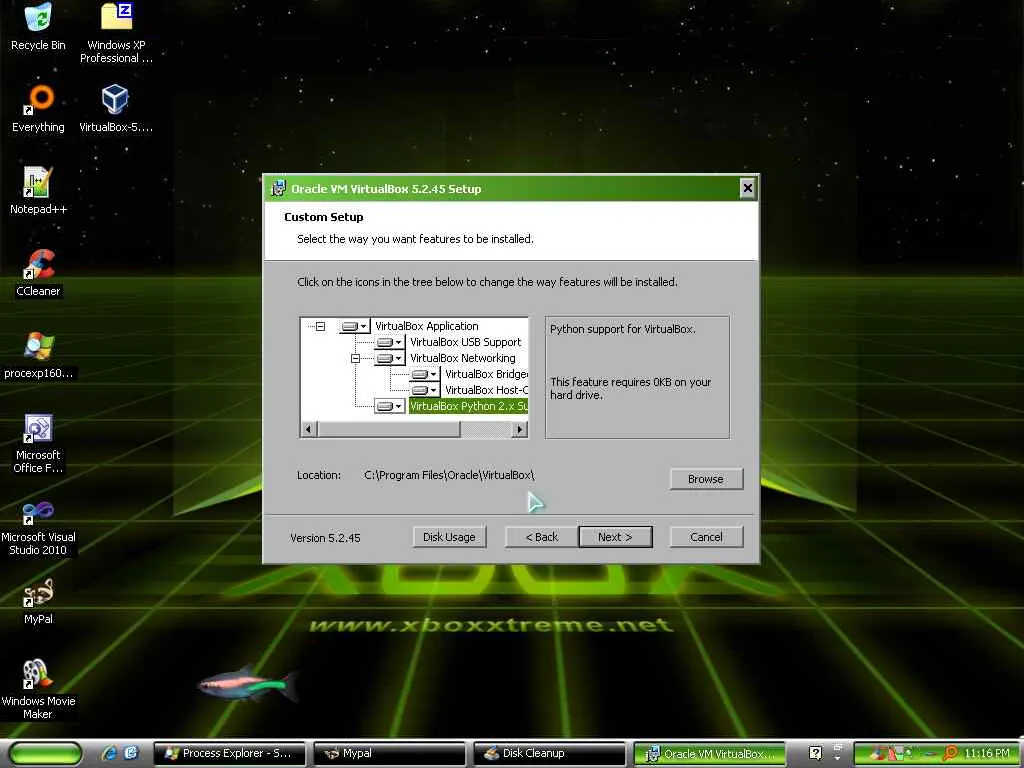Select the VirtualBox Python 2.x Support item

click(468, 406)
